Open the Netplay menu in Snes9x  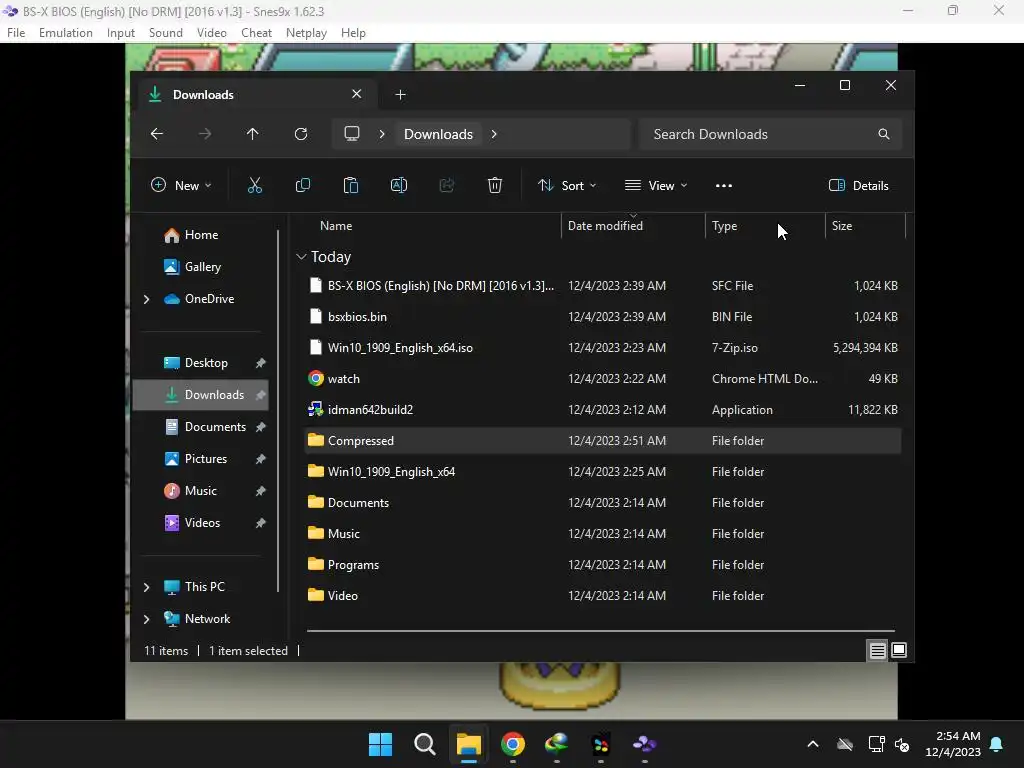click(306, 33)
